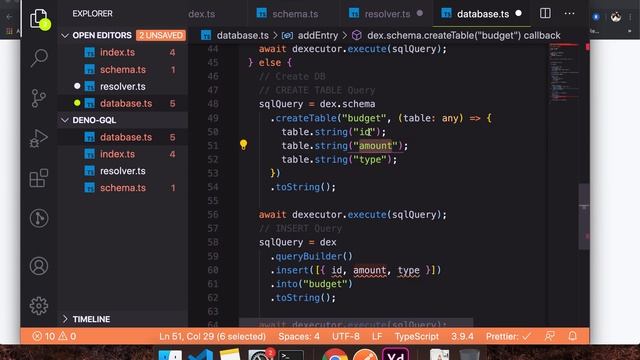Click the lightbulb quick fix icon

[x=243, y=145]
